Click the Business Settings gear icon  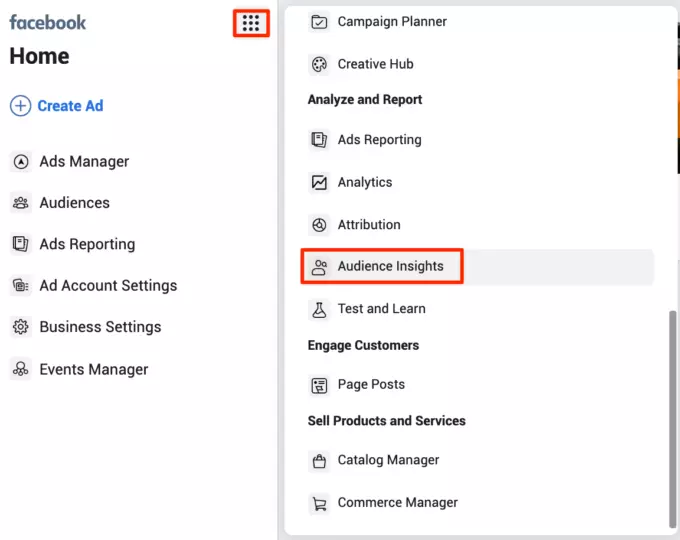20,327
